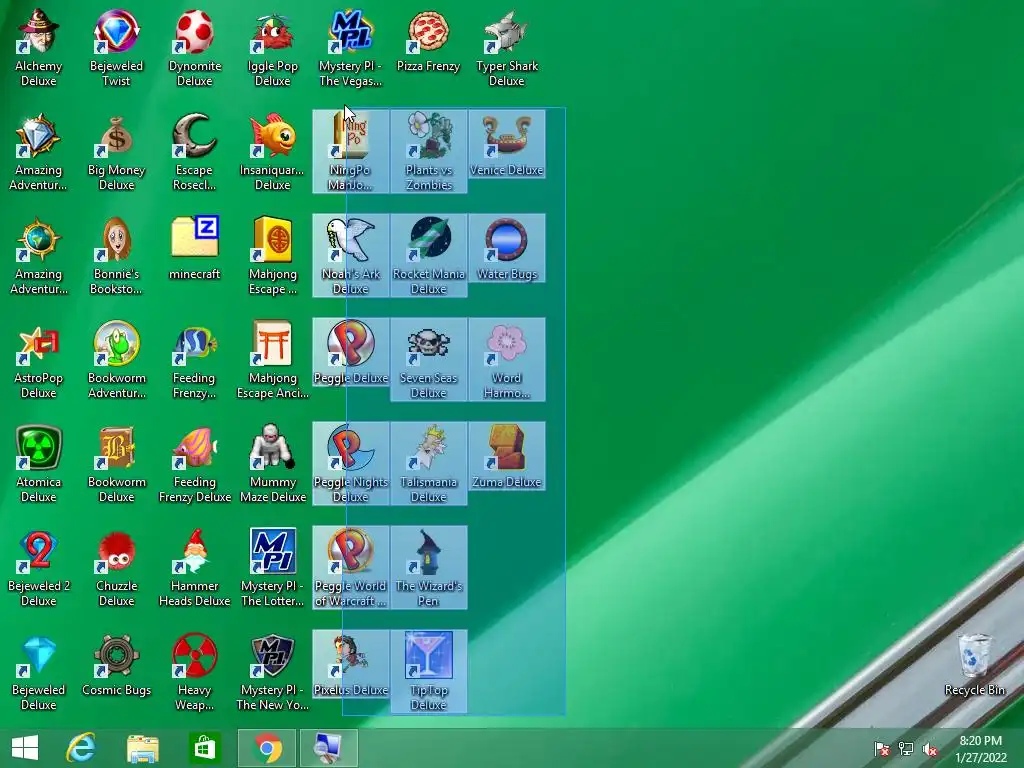Click the Bejeweled 2 Deluxe shortcut
The height and width of the screenshot is (768, 1024).
click(39, 568)
